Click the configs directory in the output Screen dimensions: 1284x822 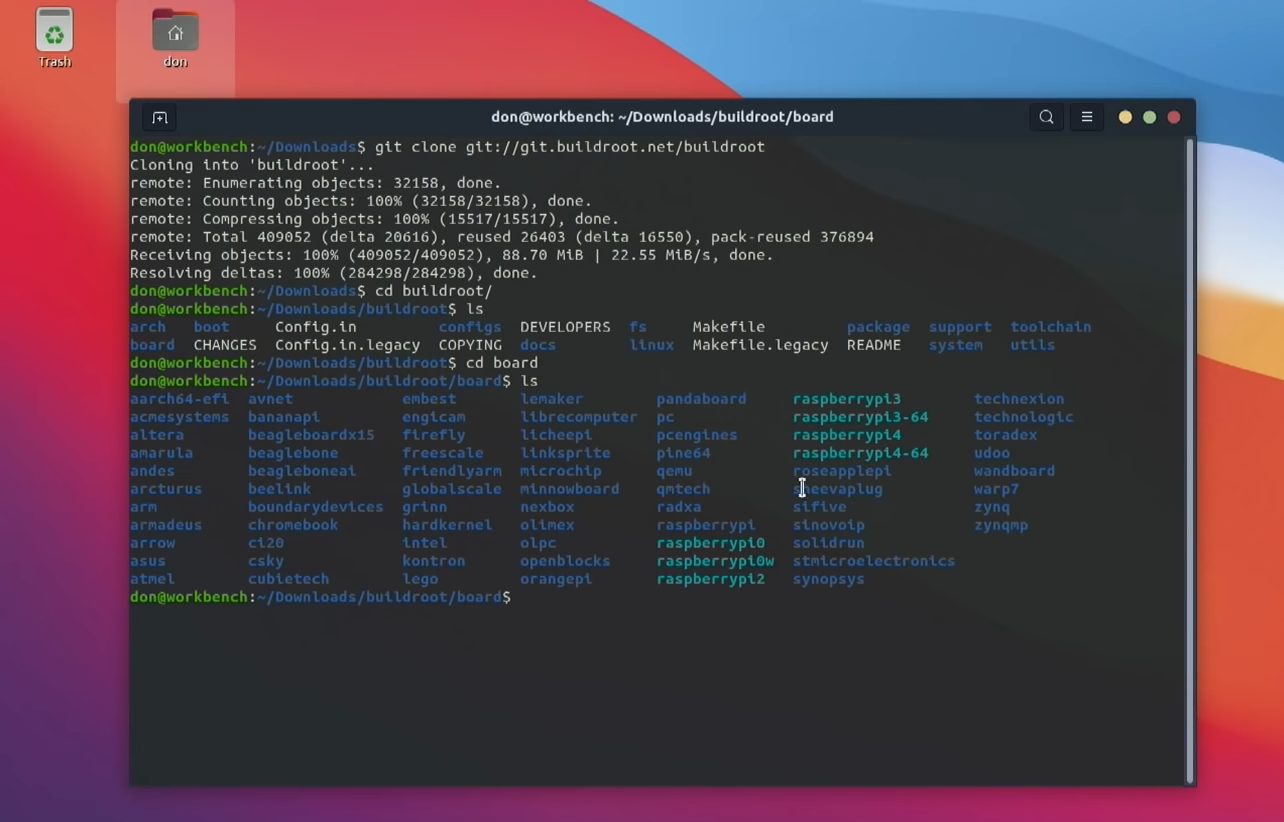click(470, 326)
